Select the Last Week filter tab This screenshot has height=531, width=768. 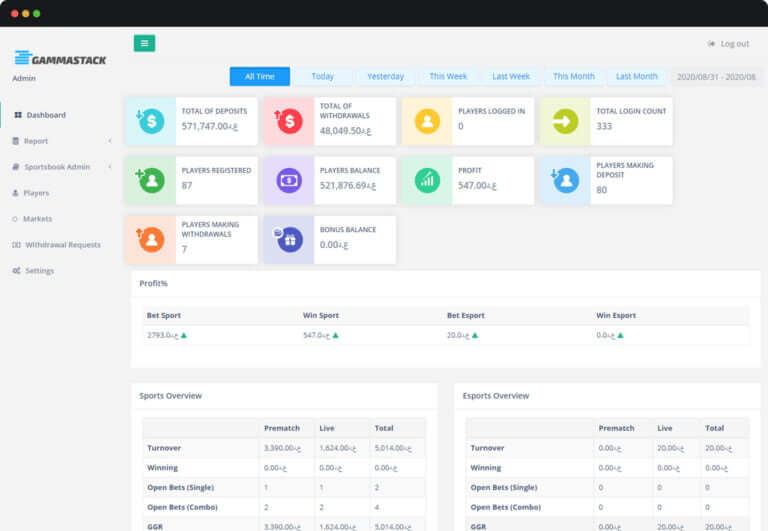511,76
